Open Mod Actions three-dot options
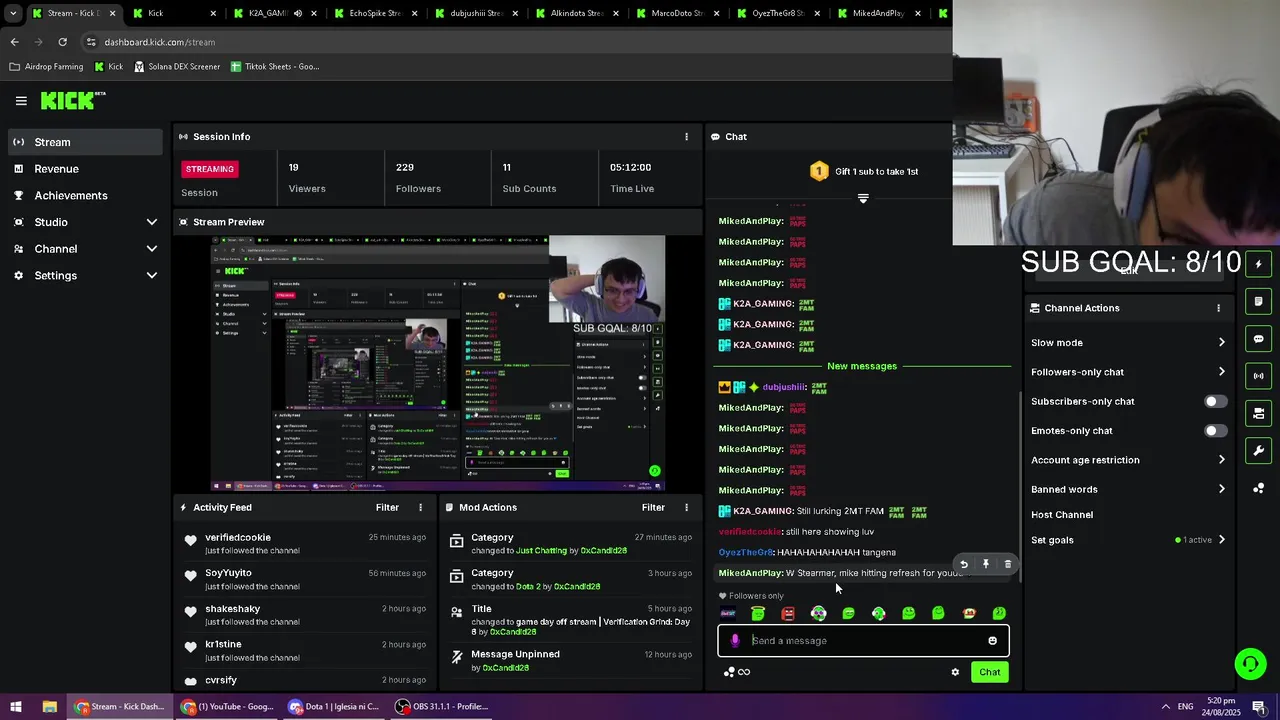Viewport: 1280px width, 720px height. 686,507
